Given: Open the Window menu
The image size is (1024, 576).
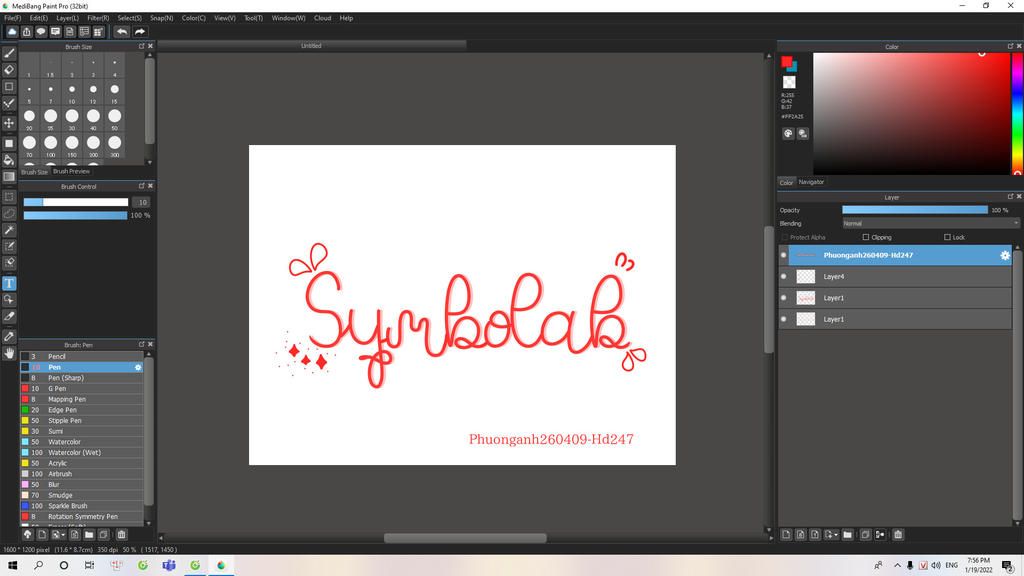Looking at the screenshot, I should (x=289, y=18).
